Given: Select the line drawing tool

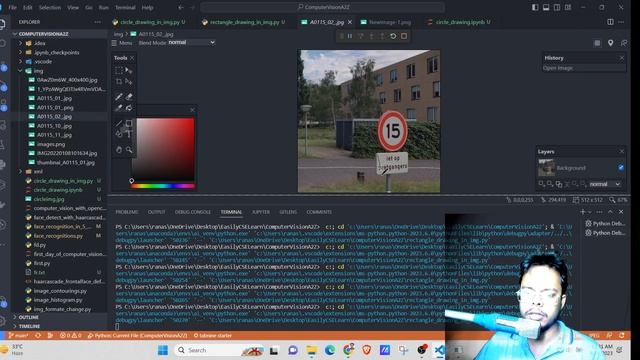Looking at the screenshot, I should tap(119, 123).
